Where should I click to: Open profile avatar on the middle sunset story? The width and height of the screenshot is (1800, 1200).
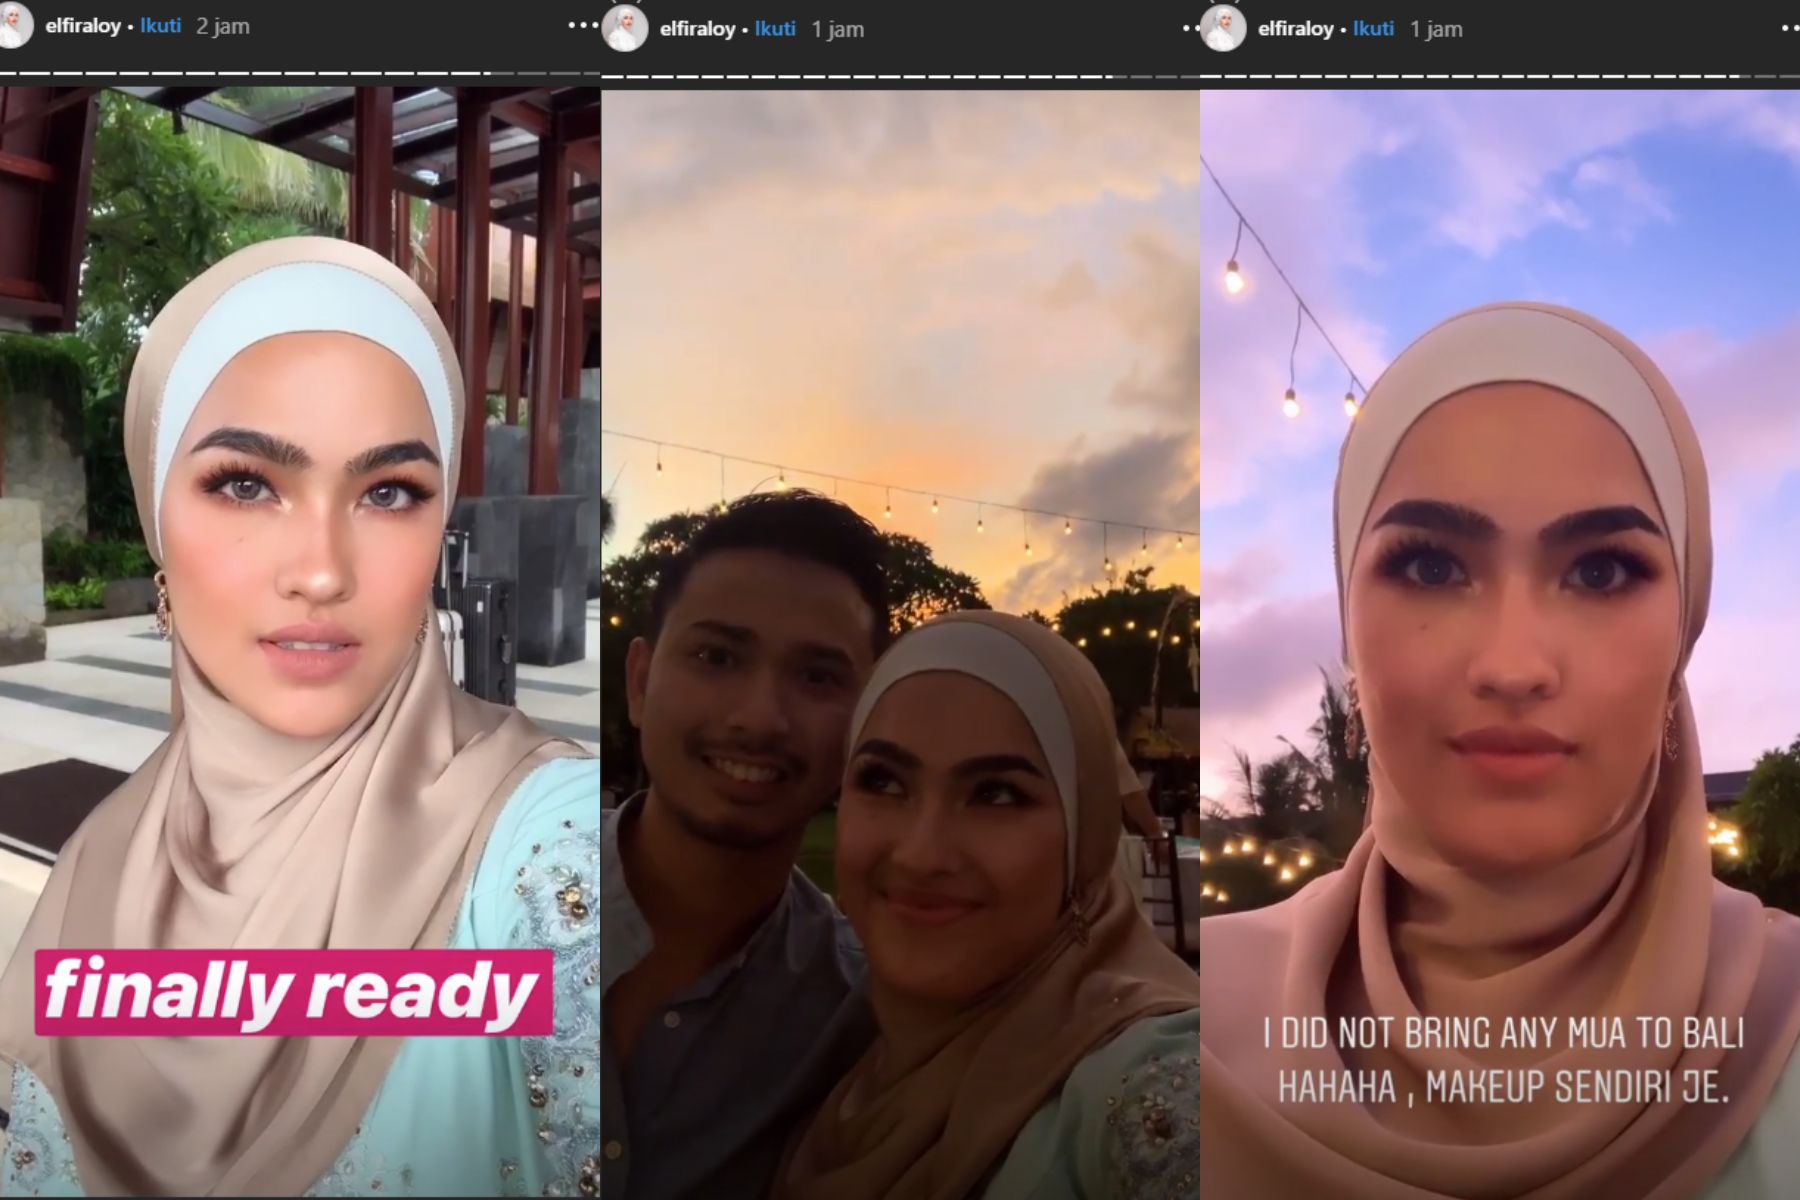click(x=625, y=29)
